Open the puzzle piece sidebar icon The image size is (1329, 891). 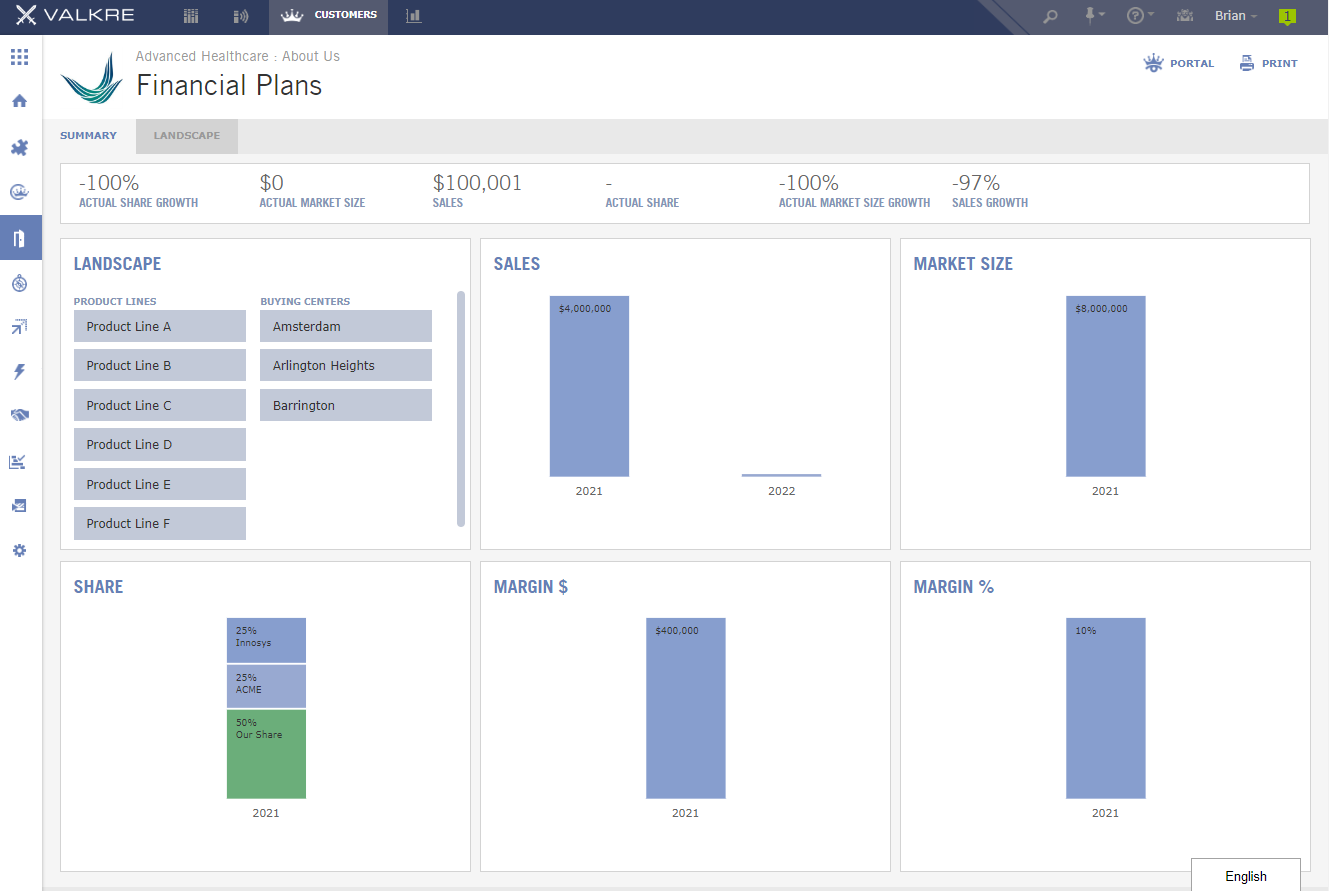(x=19, y=147)
